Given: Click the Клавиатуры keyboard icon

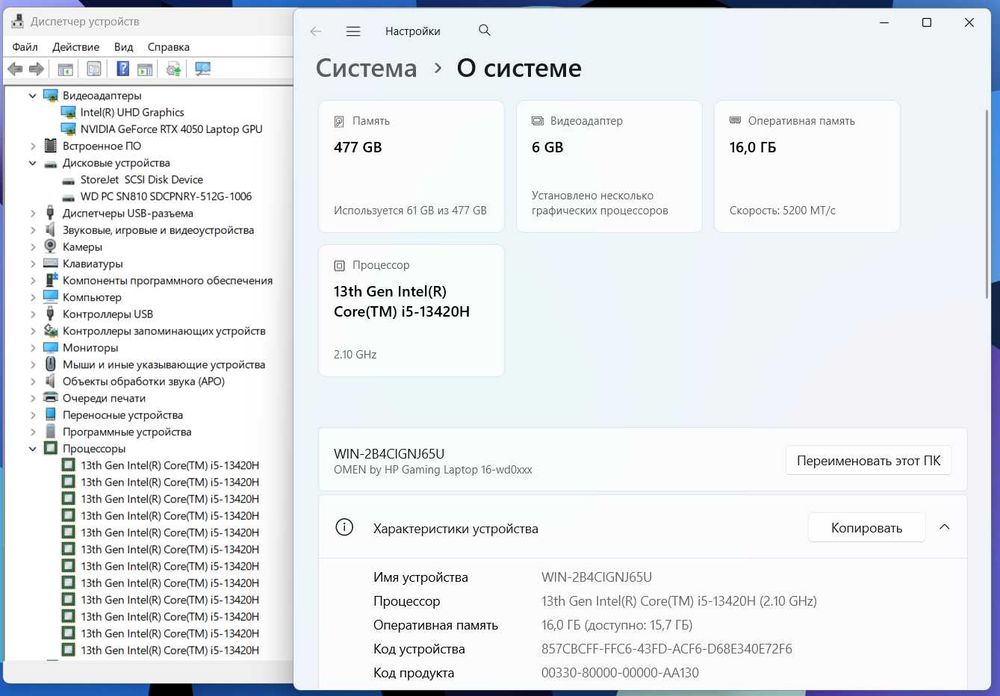Looking at the screenshot, I should pos(50,263).
